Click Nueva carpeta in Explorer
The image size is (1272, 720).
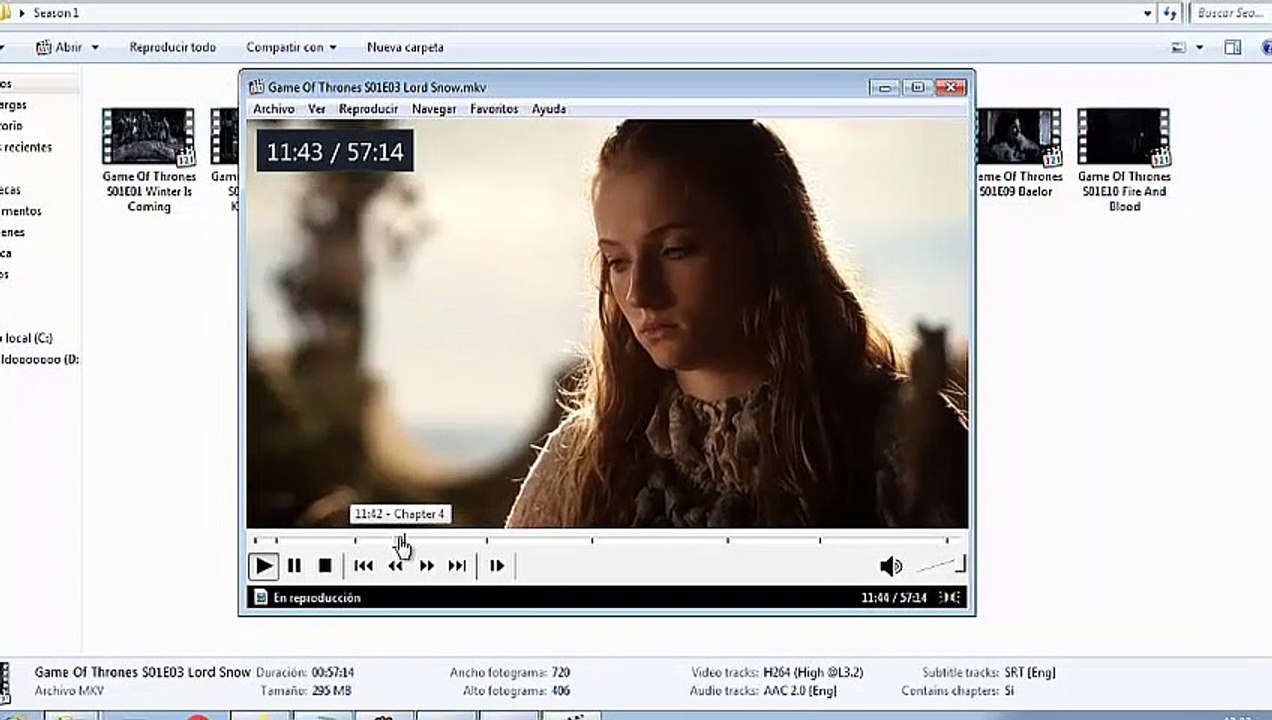click(x=405, y=47)
